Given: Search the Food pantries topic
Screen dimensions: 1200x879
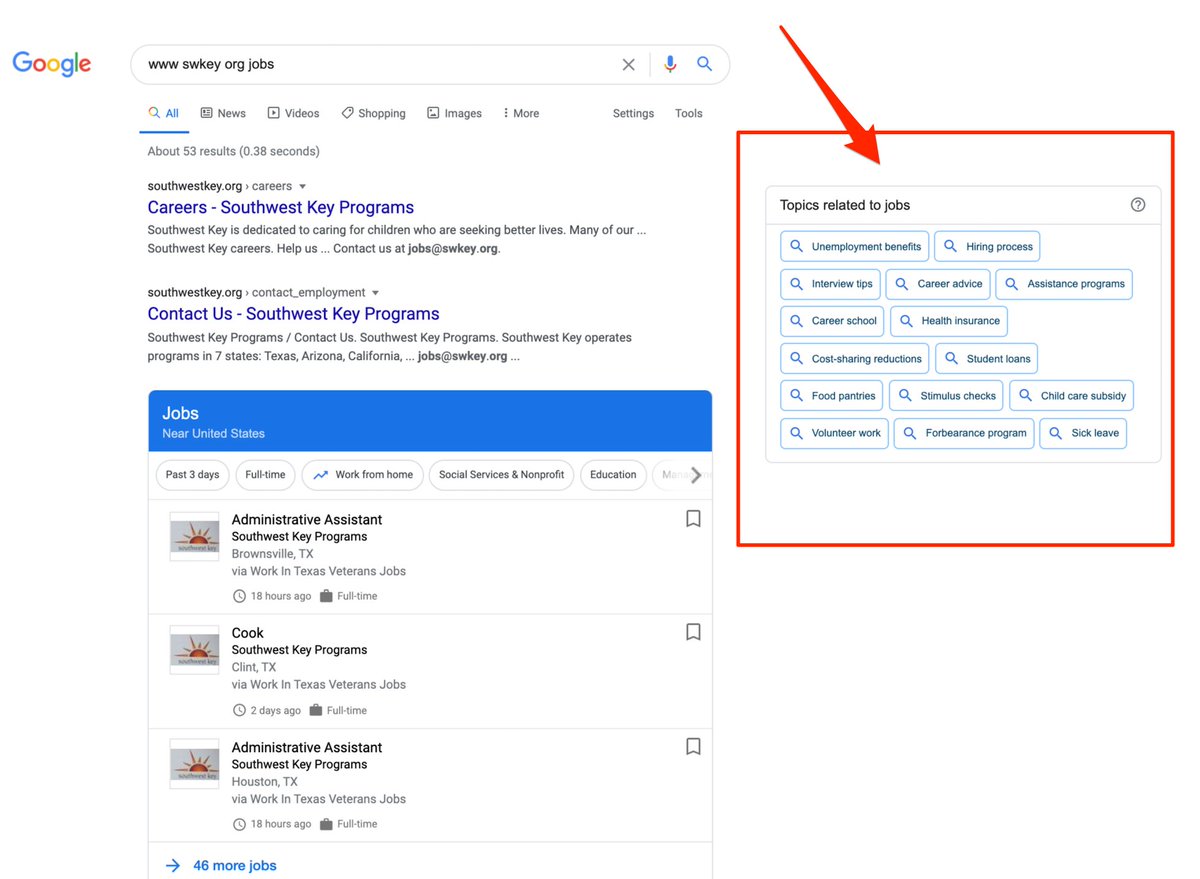Looking at the screenshot, I should coord(832,396).
